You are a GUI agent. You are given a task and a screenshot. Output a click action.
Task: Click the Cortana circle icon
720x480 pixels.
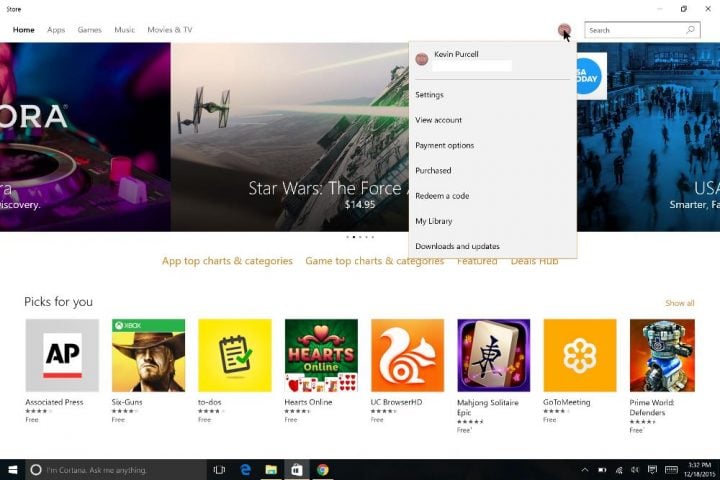point(36,469)
